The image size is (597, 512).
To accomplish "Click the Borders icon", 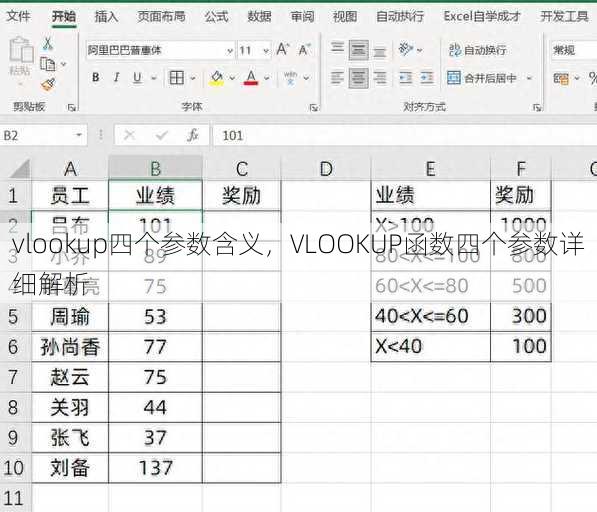I will 177,78.
